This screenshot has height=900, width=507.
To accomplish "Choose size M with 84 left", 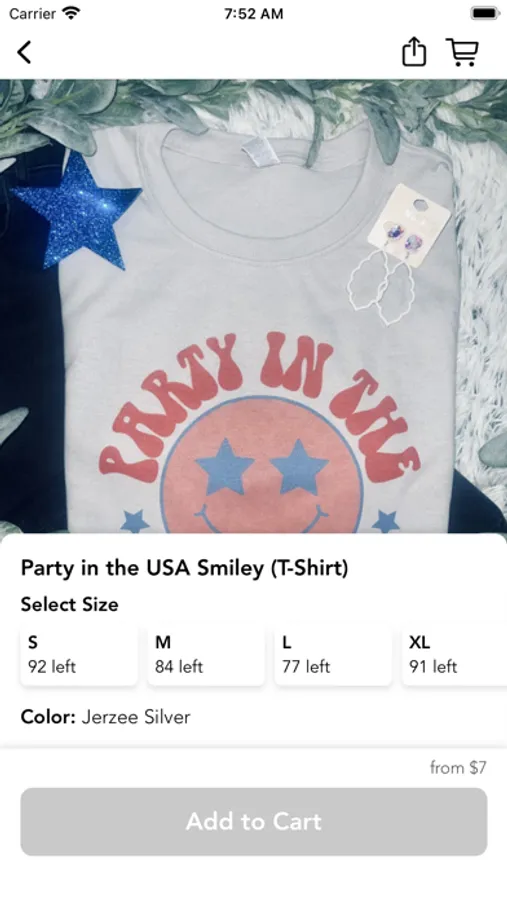I will tap(206, 655).
